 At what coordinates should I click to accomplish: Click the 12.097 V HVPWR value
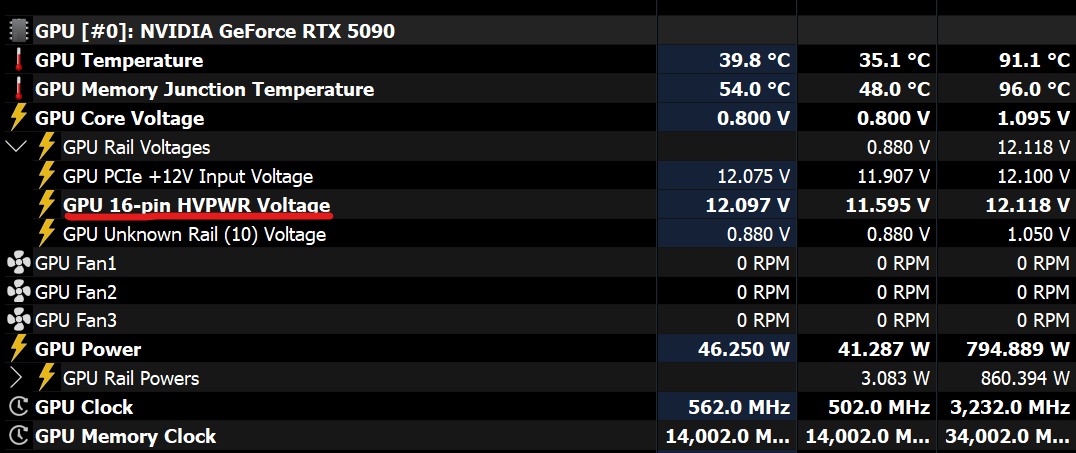748,205
